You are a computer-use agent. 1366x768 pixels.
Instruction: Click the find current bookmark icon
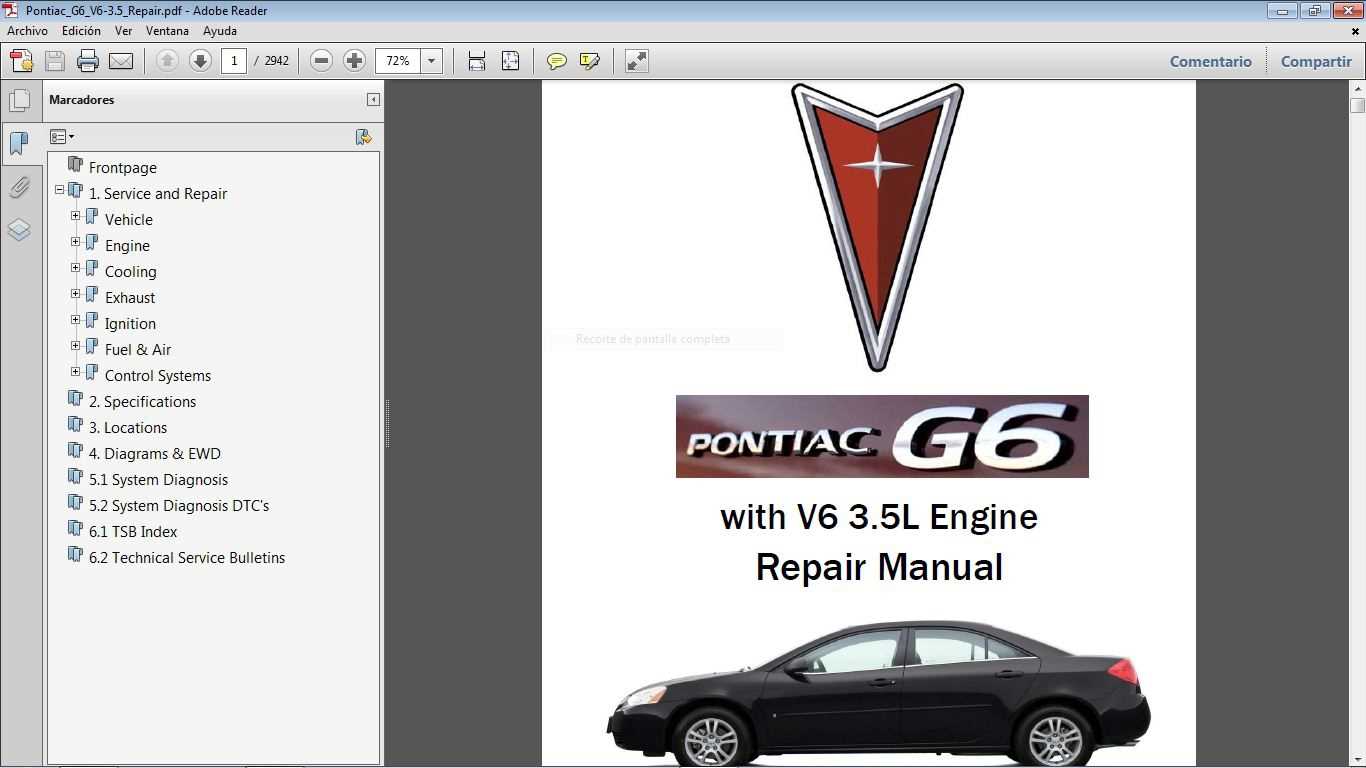(x=364, y=137)
